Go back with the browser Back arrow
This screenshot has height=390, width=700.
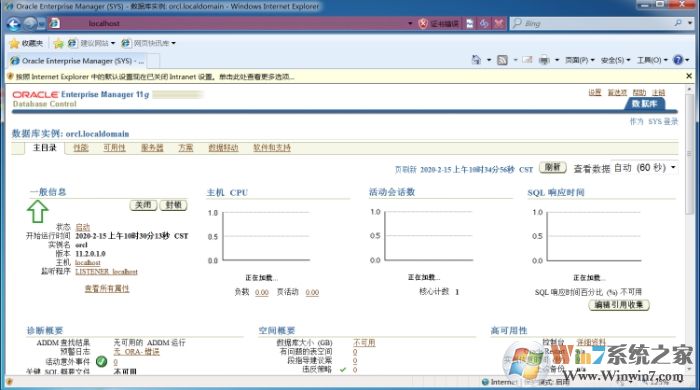(13, 24)
